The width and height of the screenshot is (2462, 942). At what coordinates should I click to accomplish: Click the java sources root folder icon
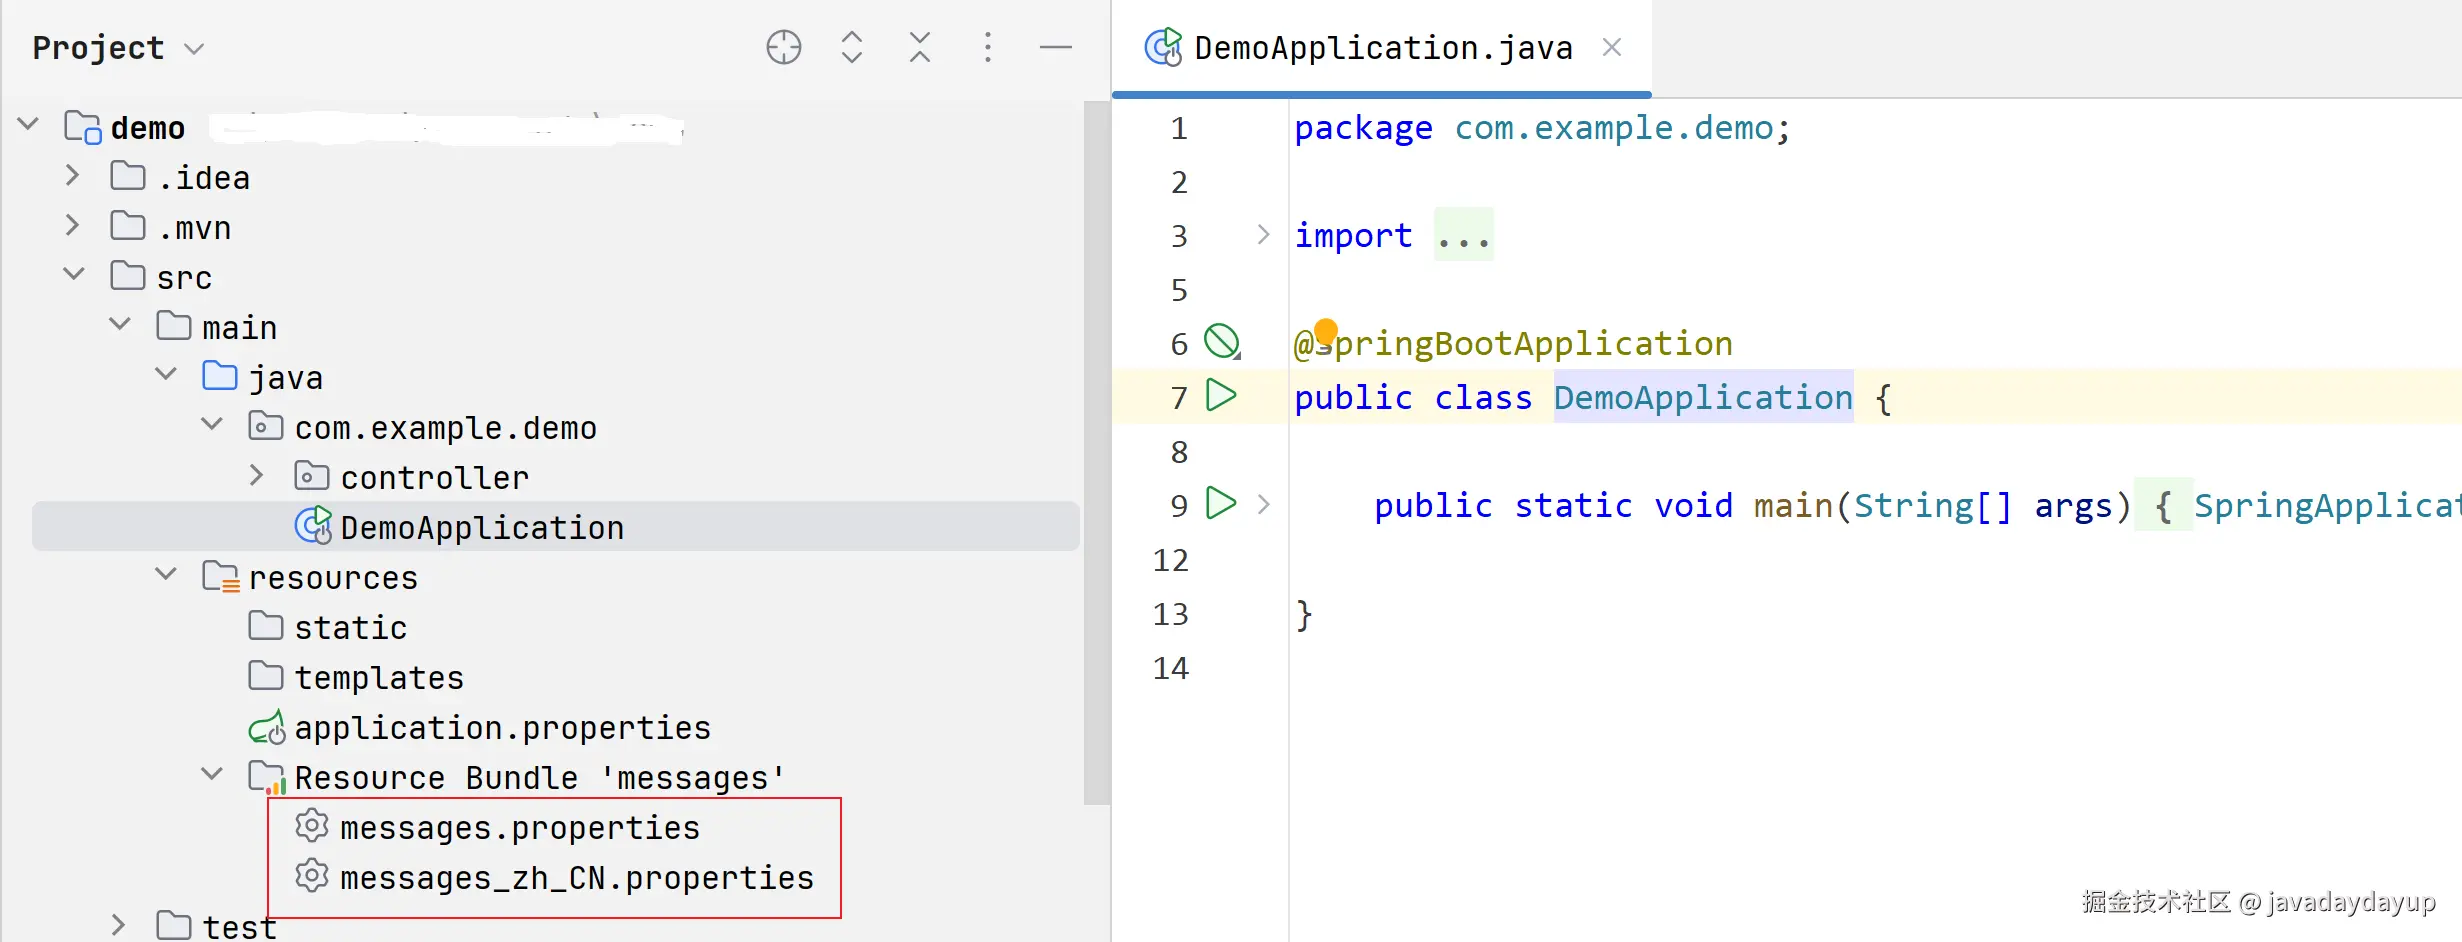[x=220, y=376]
